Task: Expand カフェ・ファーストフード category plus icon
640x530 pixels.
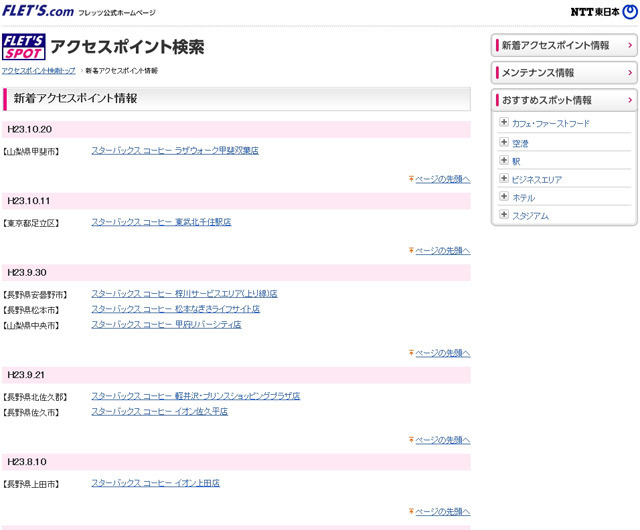Action: click(x=504, y=122)
